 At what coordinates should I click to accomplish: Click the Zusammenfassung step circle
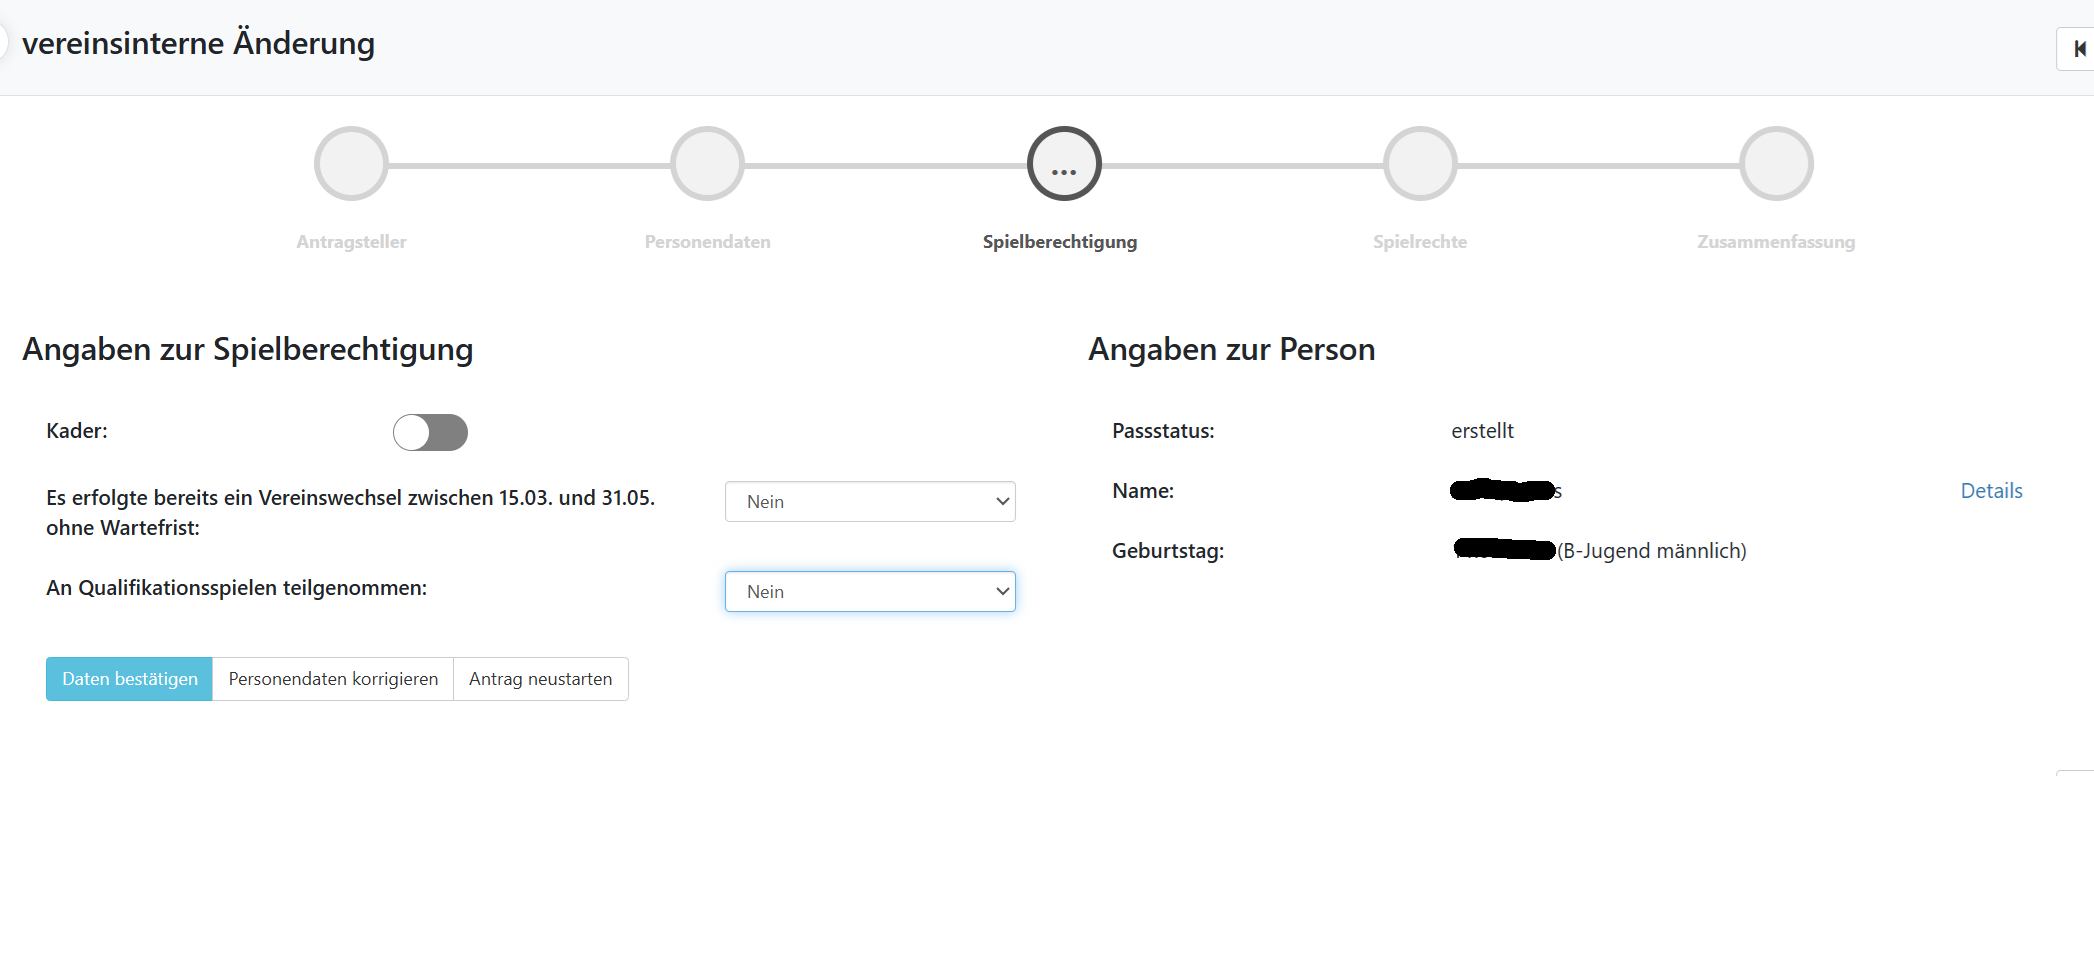(1776, 164)
